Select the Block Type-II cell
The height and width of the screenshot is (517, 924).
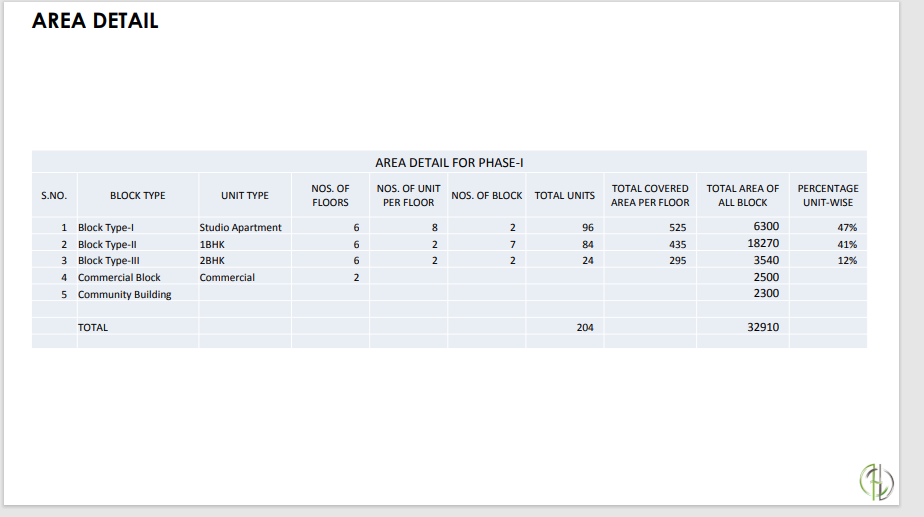(x=107, y=244)
